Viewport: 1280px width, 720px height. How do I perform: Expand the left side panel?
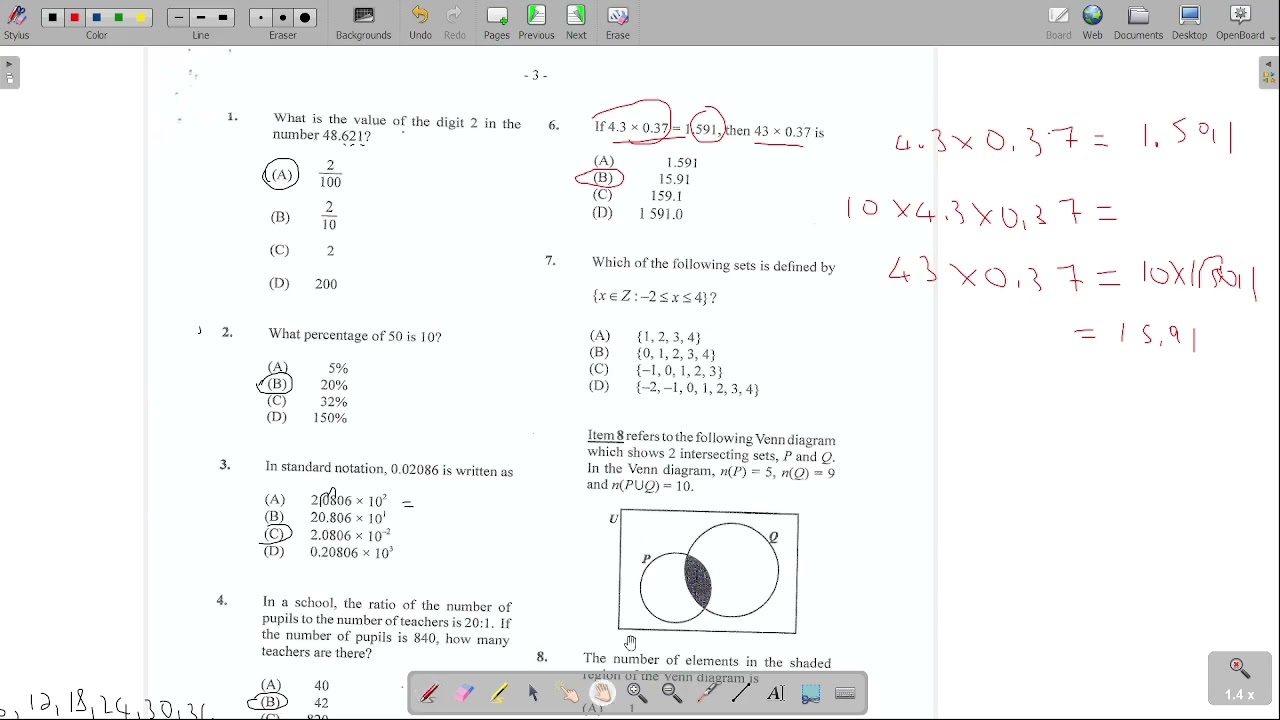[x=10, y=73]
